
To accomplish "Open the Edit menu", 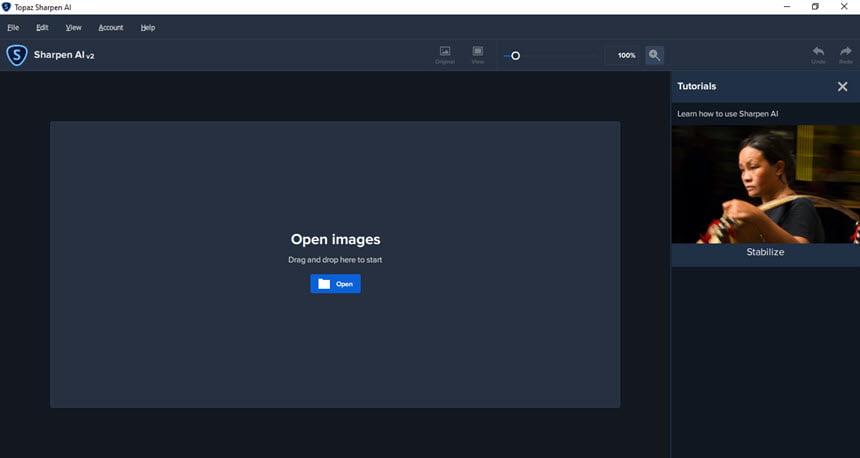I will (42, 27).
